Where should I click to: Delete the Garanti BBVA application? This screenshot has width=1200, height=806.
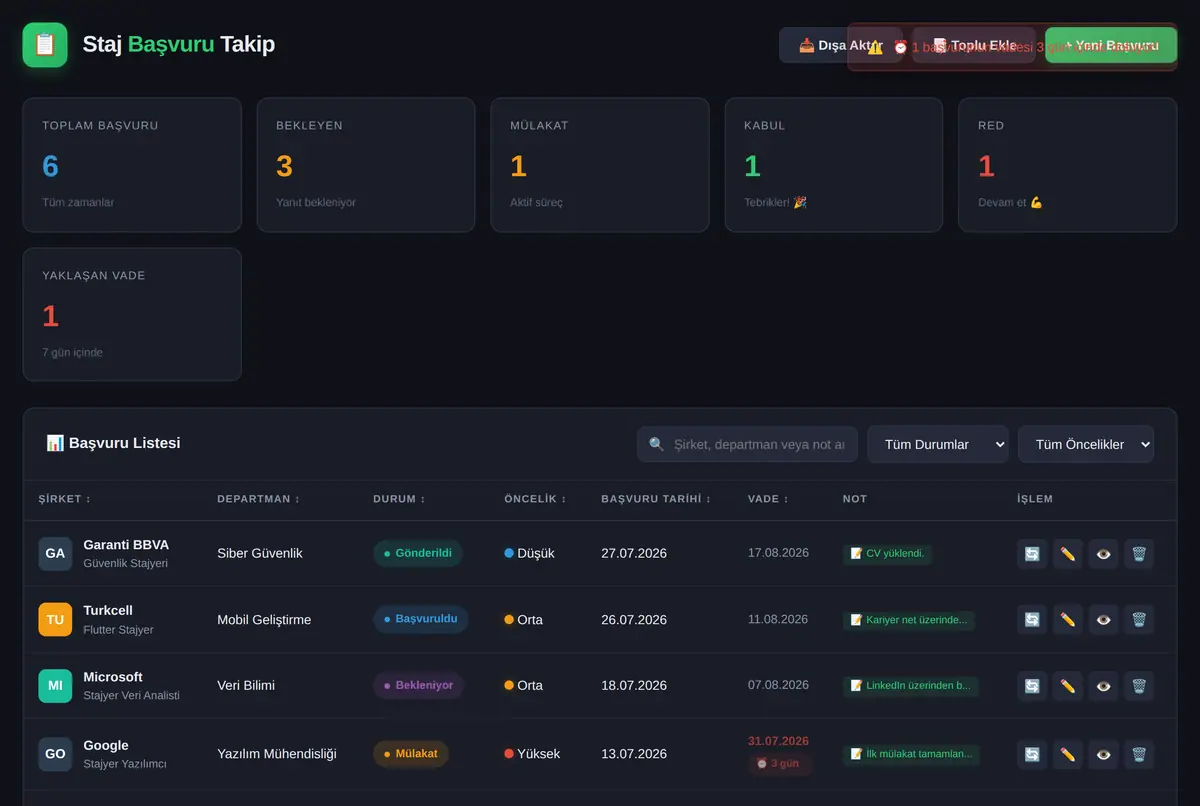pos(1139,554)
